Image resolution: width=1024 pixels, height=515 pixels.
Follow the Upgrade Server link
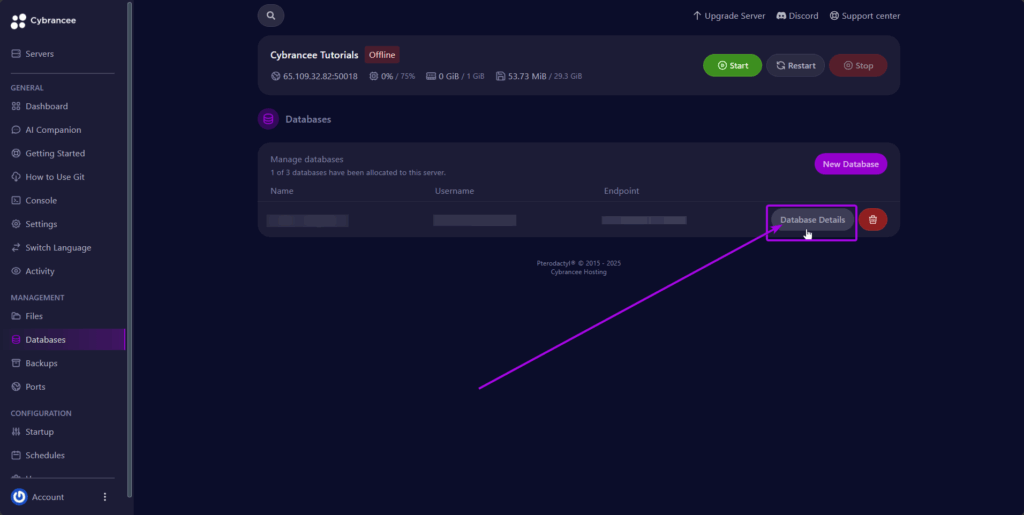(729, 16)
